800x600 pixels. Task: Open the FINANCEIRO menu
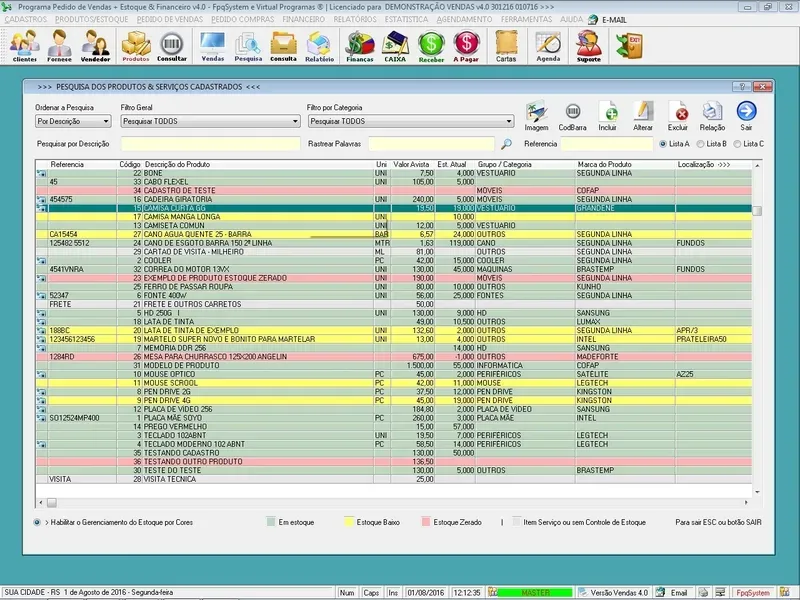pos(304,19)
